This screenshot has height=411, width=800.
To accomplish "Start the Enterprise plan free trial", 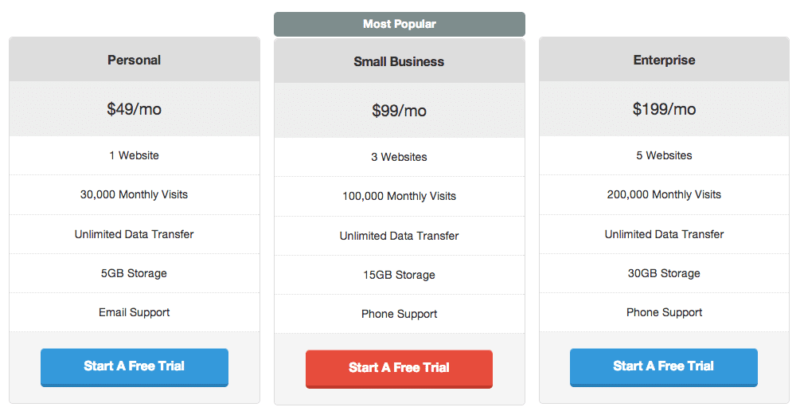I will pyautogui.click(x=664, y=366).
